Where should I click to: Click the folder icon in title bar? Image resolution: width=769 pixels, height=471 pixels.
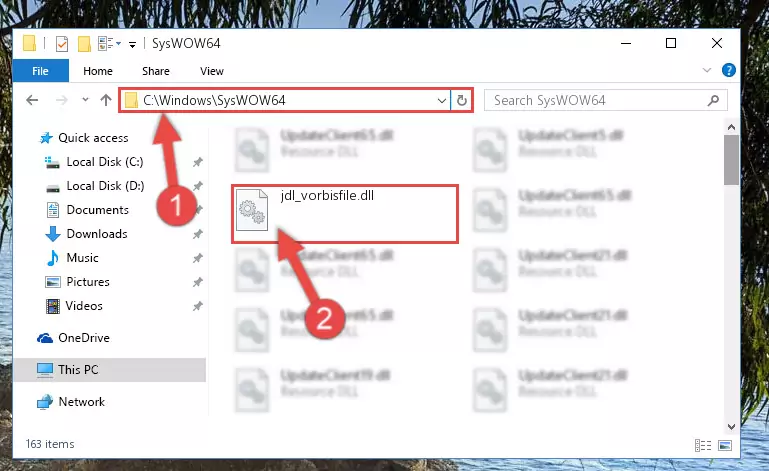pos(29,43)
